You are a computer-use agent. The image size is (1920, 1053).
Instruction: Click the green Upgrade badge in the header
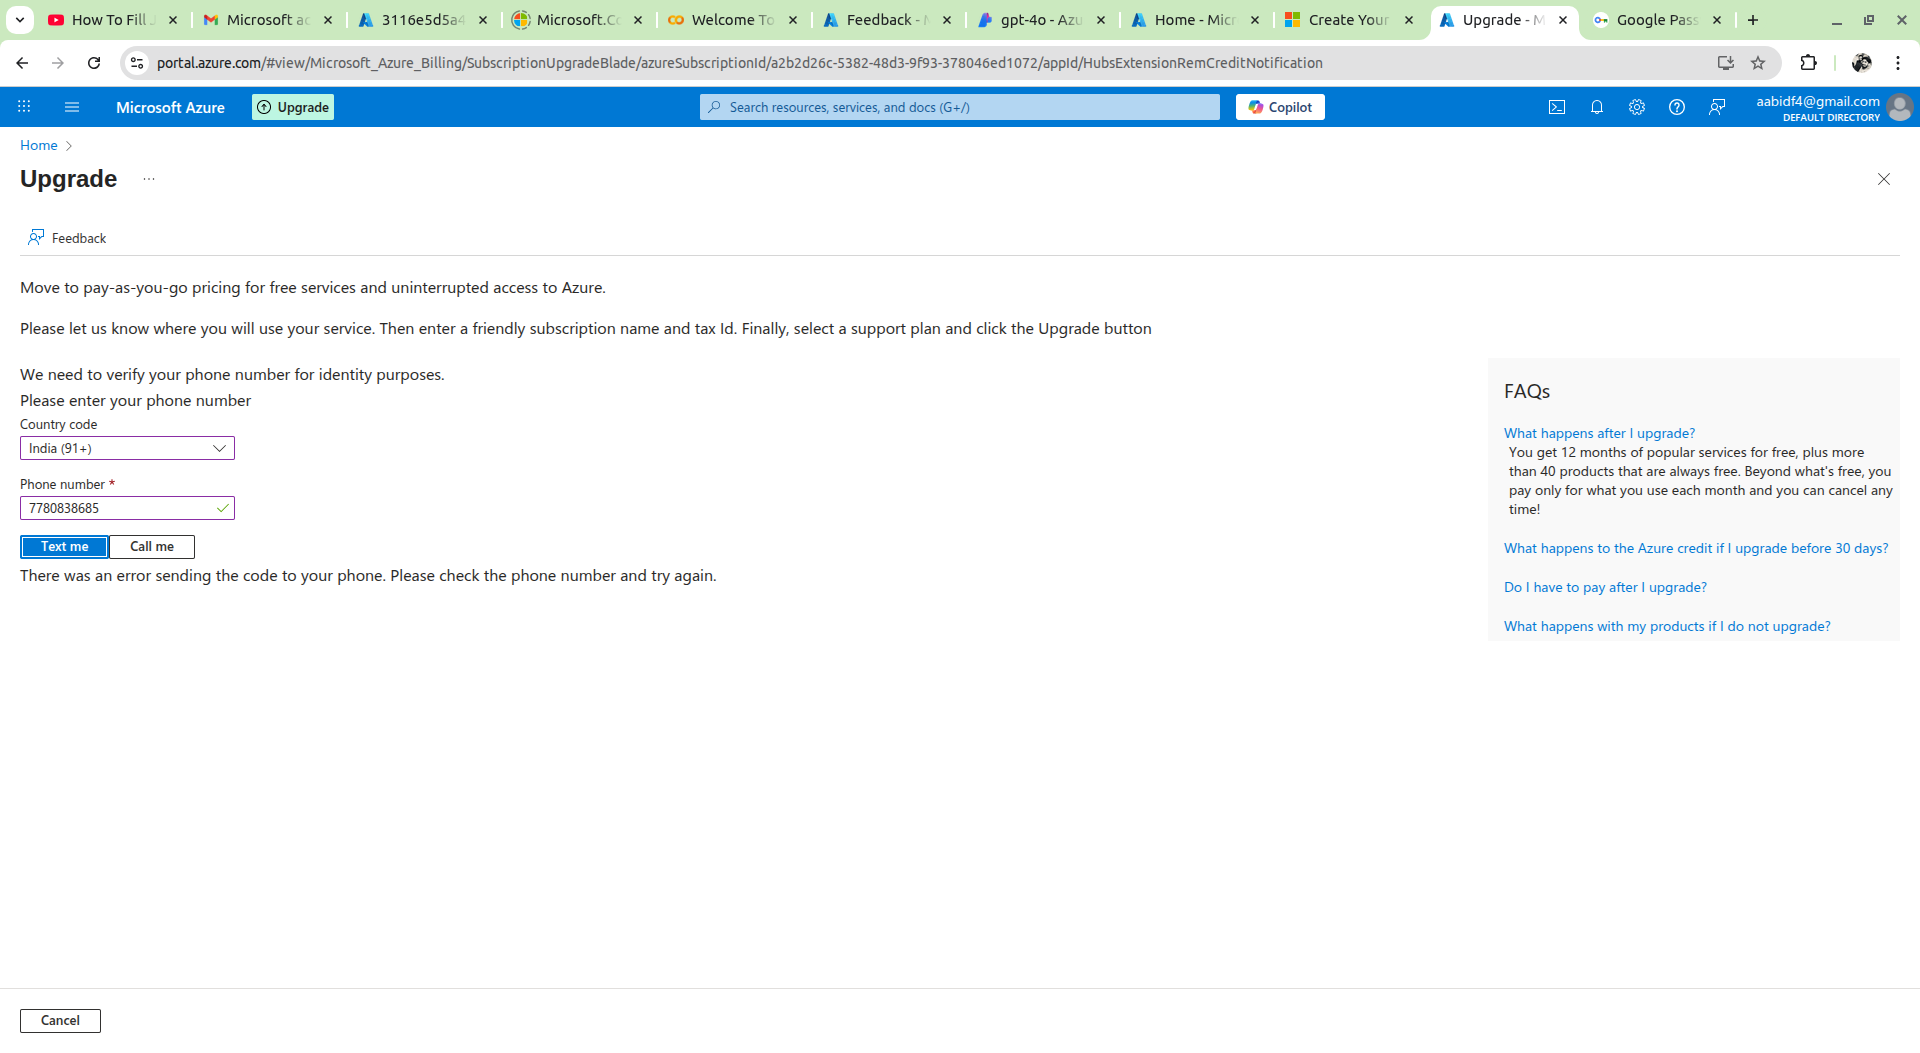pyautogui.click(x=293, y=107)
